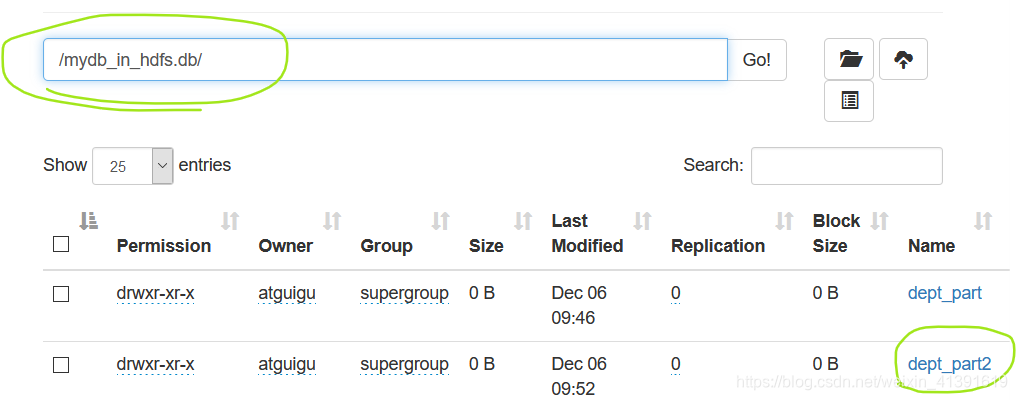This screenshot has height=400, width=1017.
Task: Tick the select-all header checkbox
Action: pyautogui.click(x=61, y=244)
